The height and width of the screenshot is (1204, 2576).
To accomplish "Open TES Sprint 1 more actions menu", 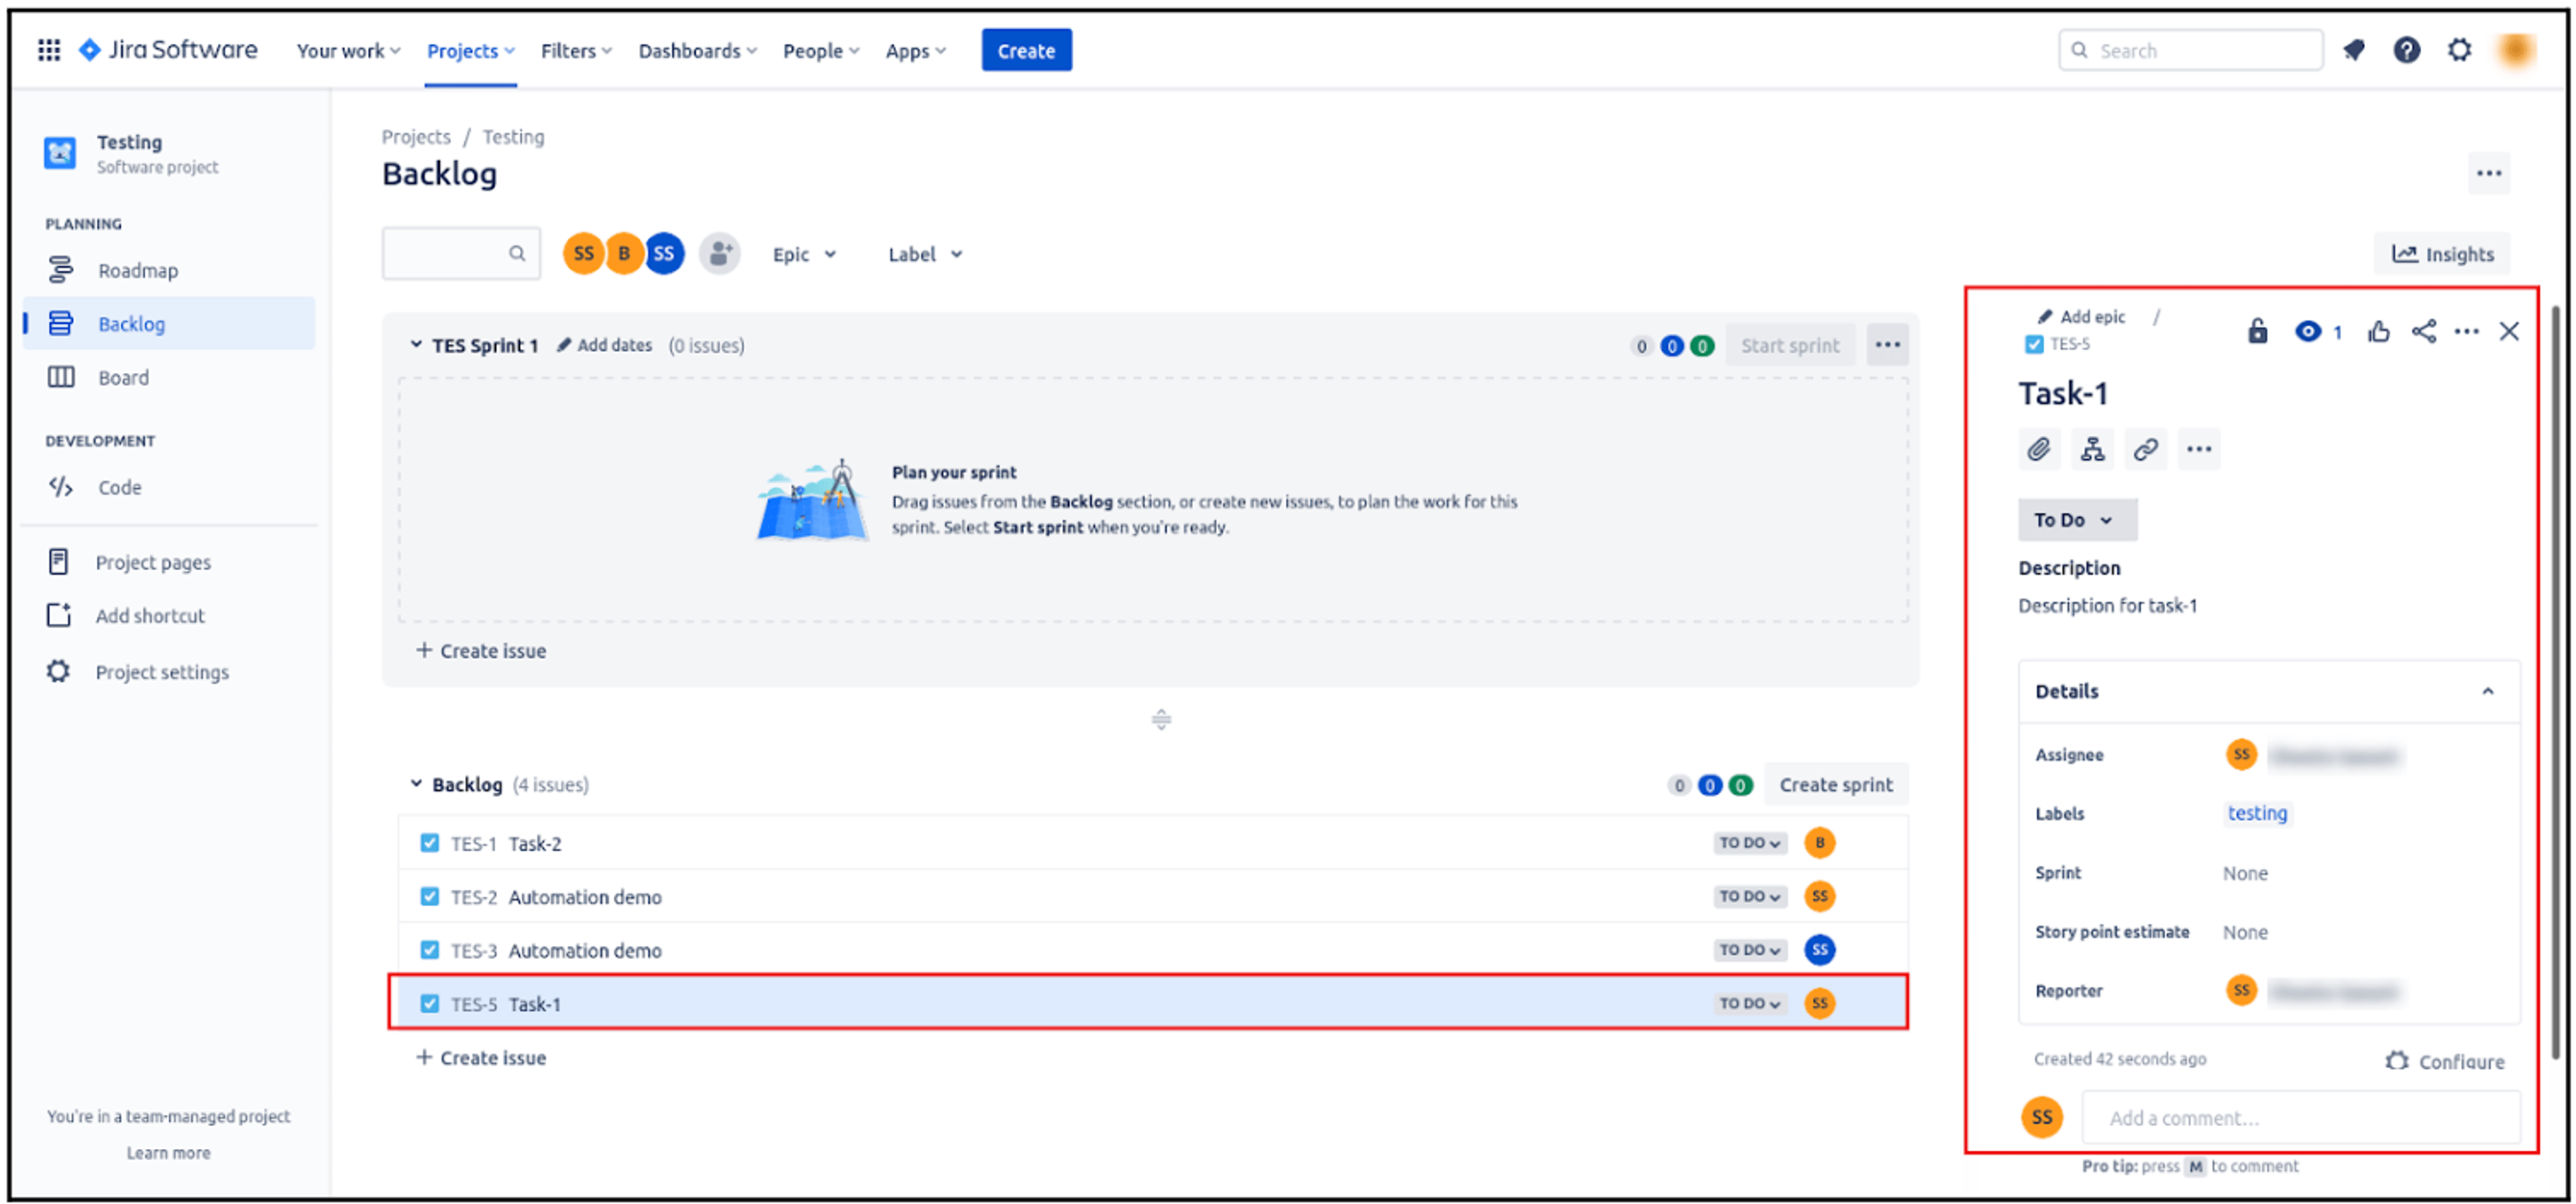I will click(1888, 345).
